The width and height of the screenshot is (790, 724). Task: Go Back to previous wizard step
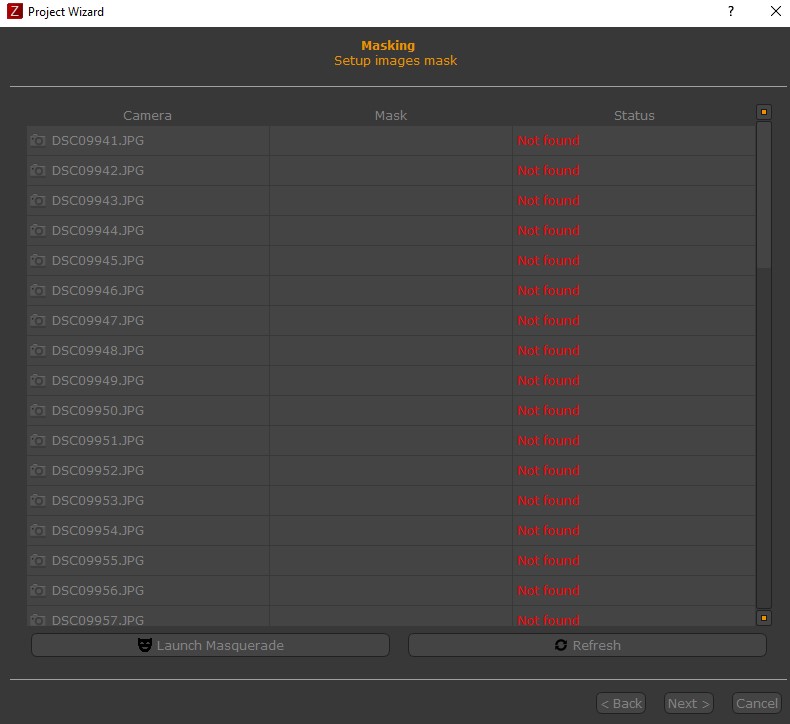coord(620,703)
